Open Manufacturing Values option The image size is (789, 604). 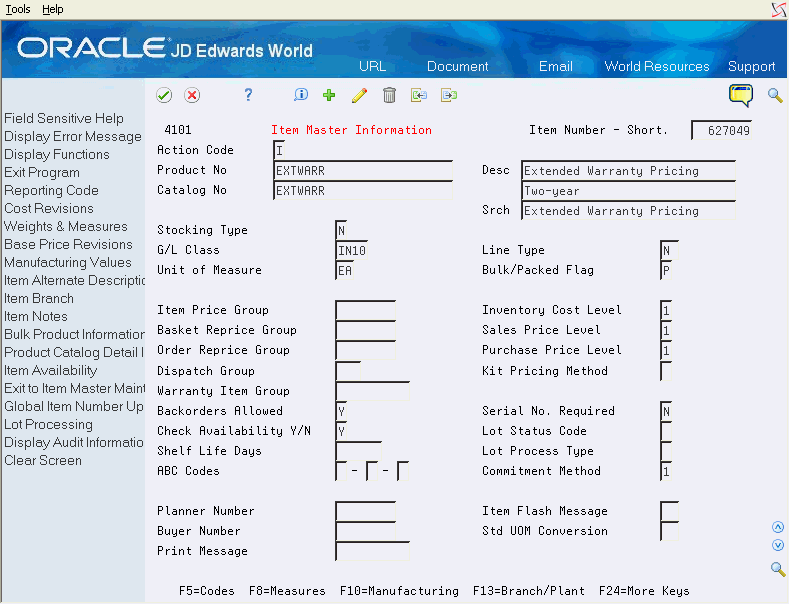[68, 263]
